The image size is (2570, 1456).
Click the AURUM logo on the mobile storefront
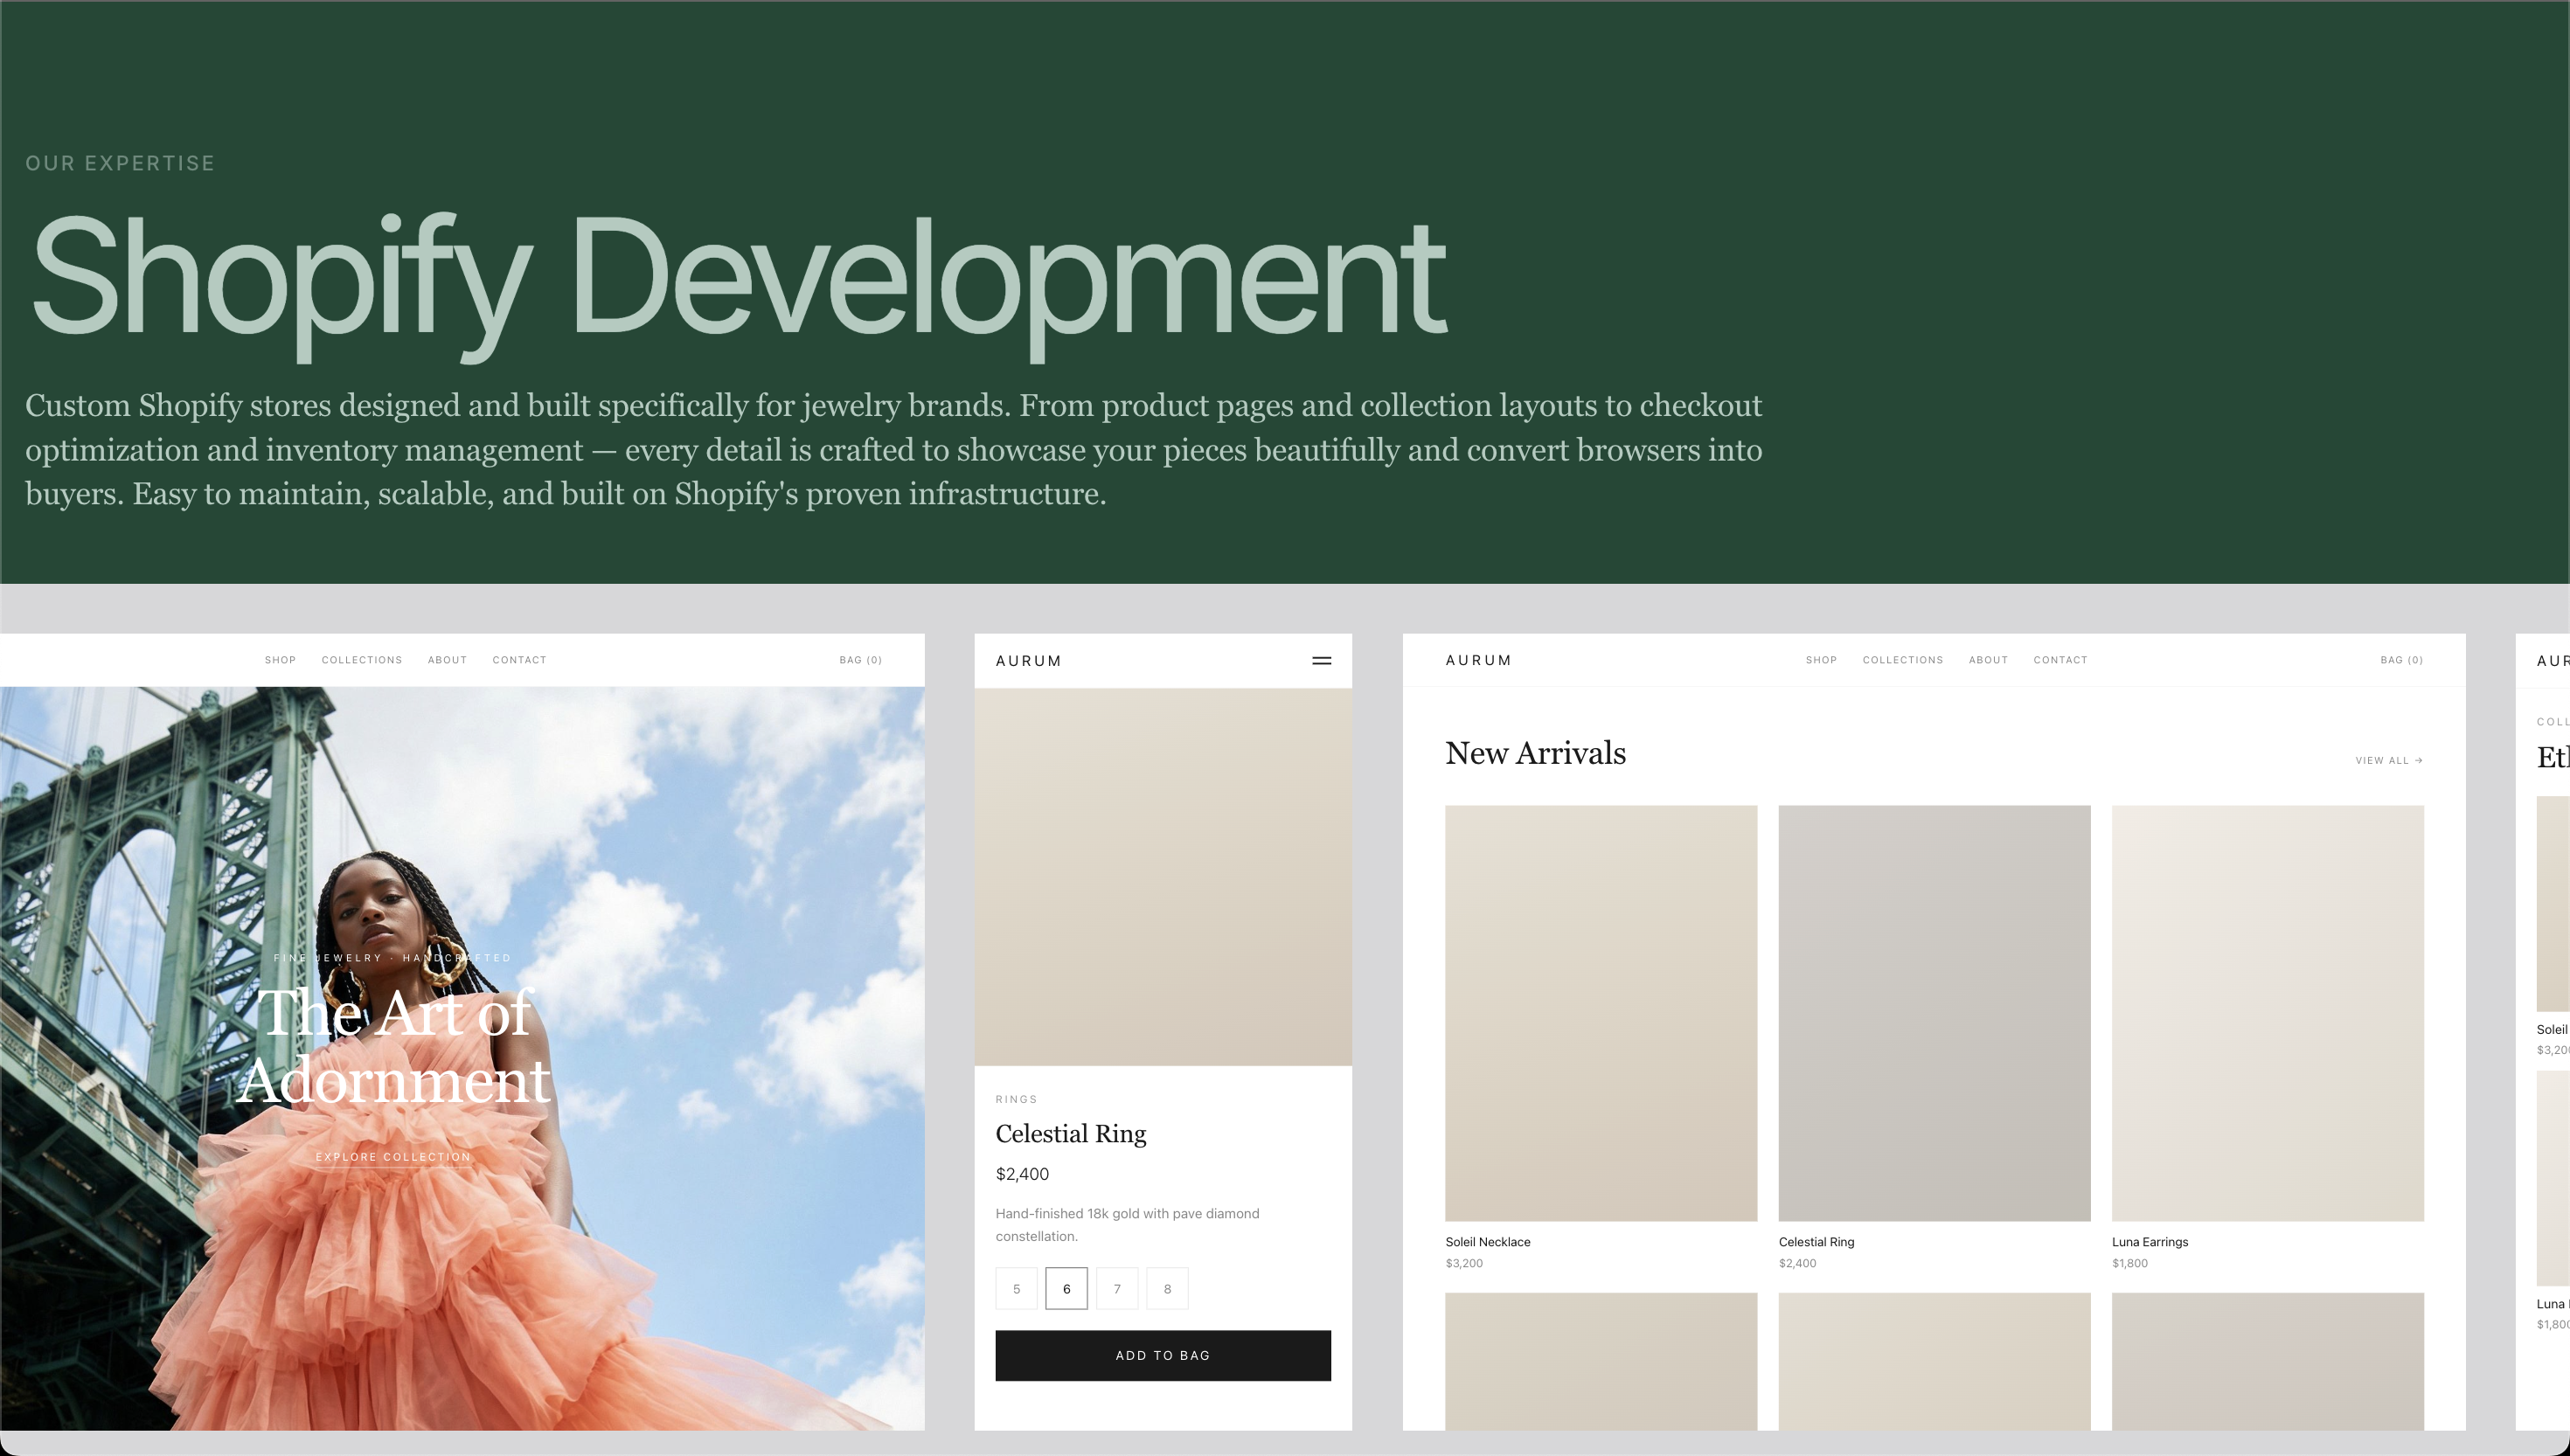(1027, 660)
